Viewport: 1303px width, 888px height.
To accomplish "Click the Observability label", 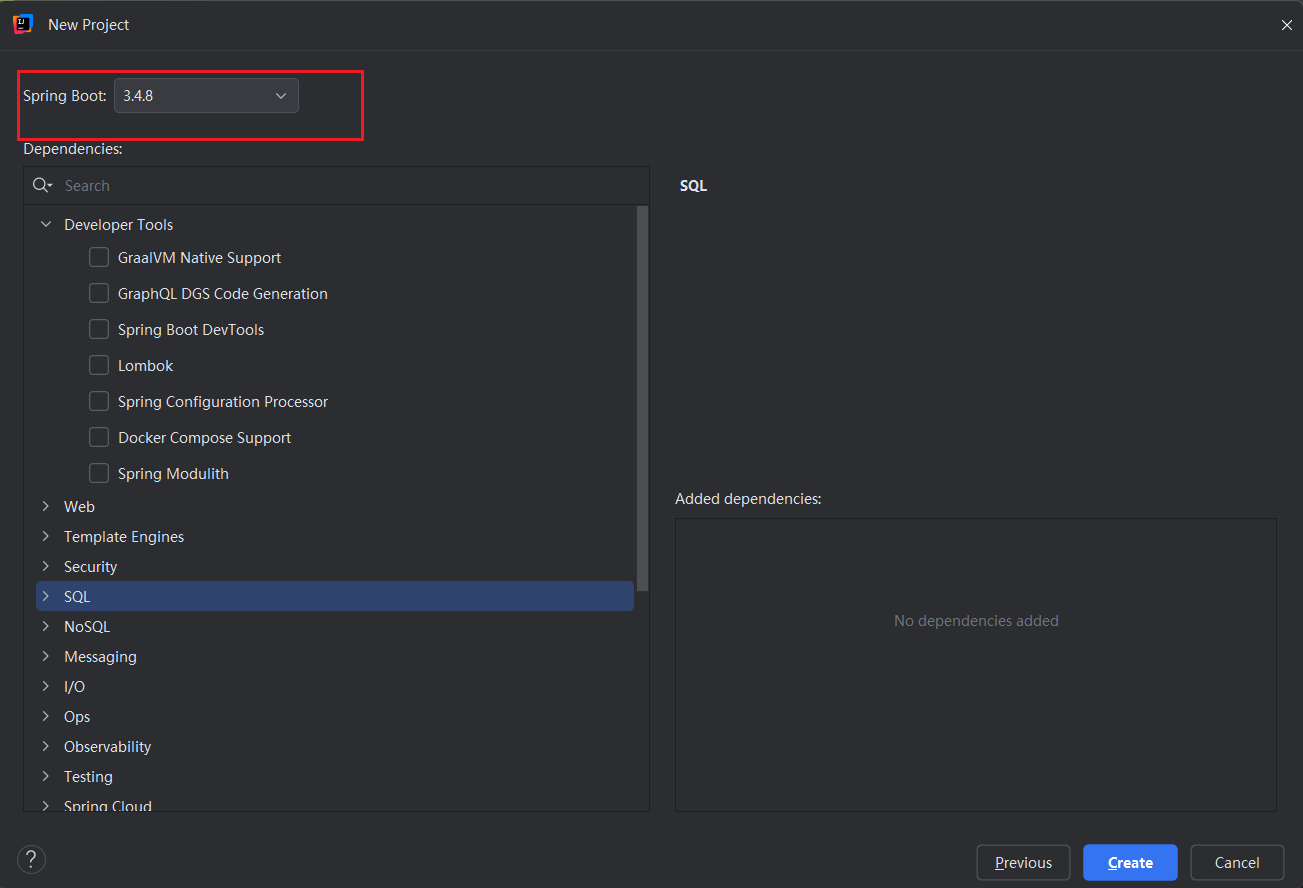I will (x=107, y=746).
